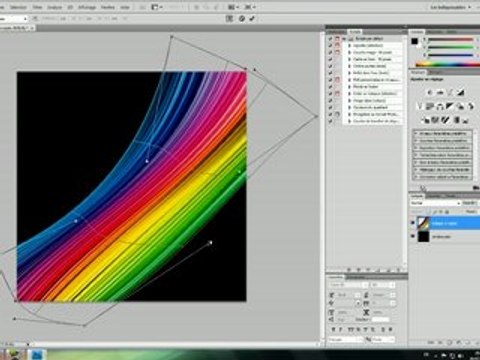Toggle the checkmark for Plomb en fusion action
Screen dimensions: 480x360
(330, 87)
